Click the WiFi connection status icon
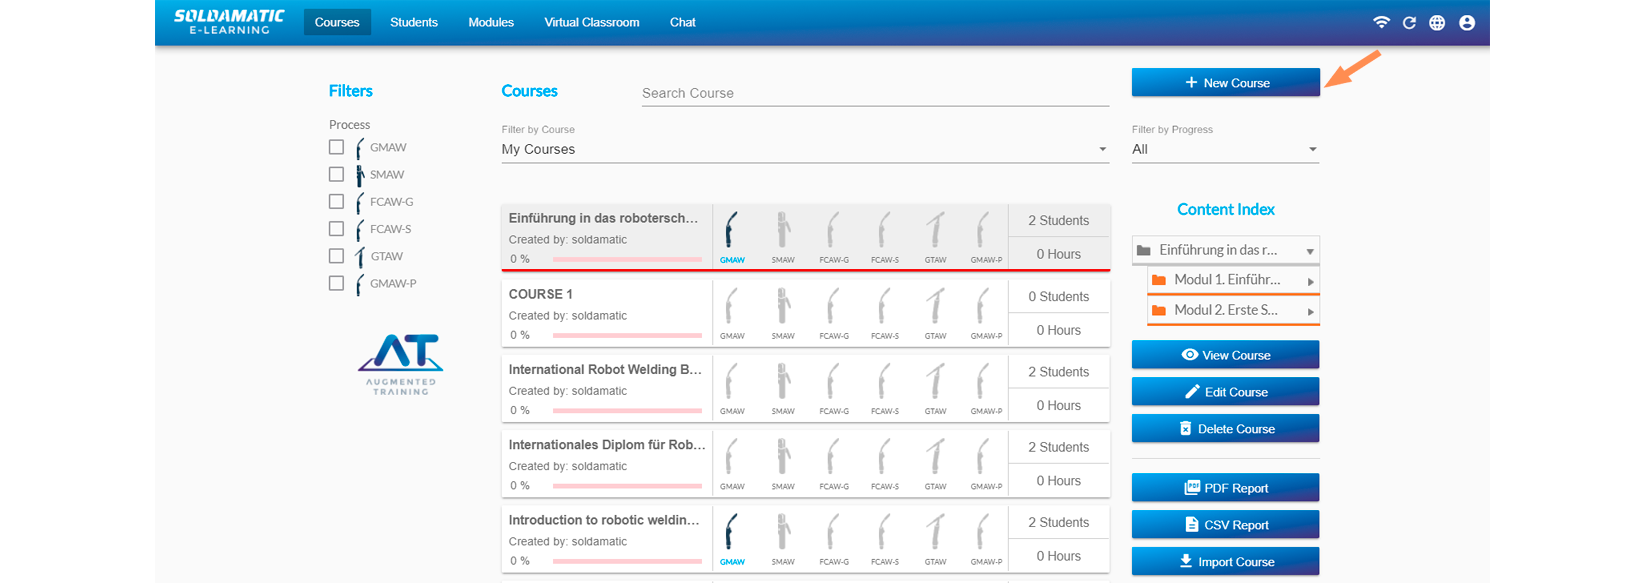Screen dimensions: 1644x583 point(1381,22)
